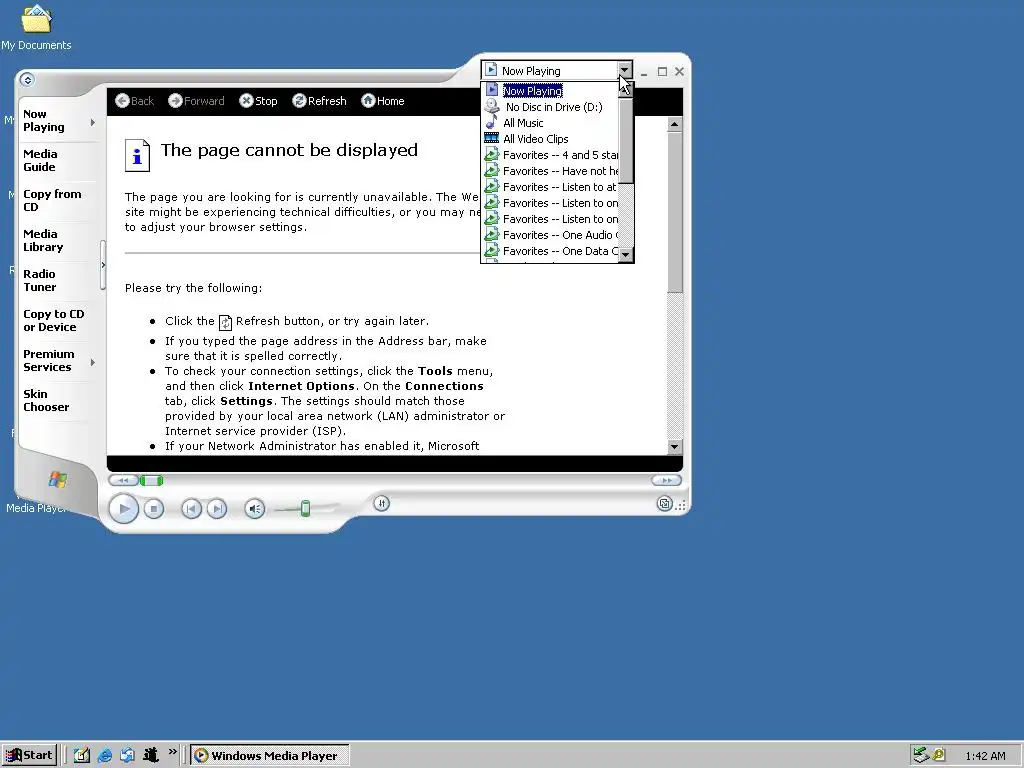Click the Windows logo in the player
The image size is (1024, 768).
coord(57,480)
